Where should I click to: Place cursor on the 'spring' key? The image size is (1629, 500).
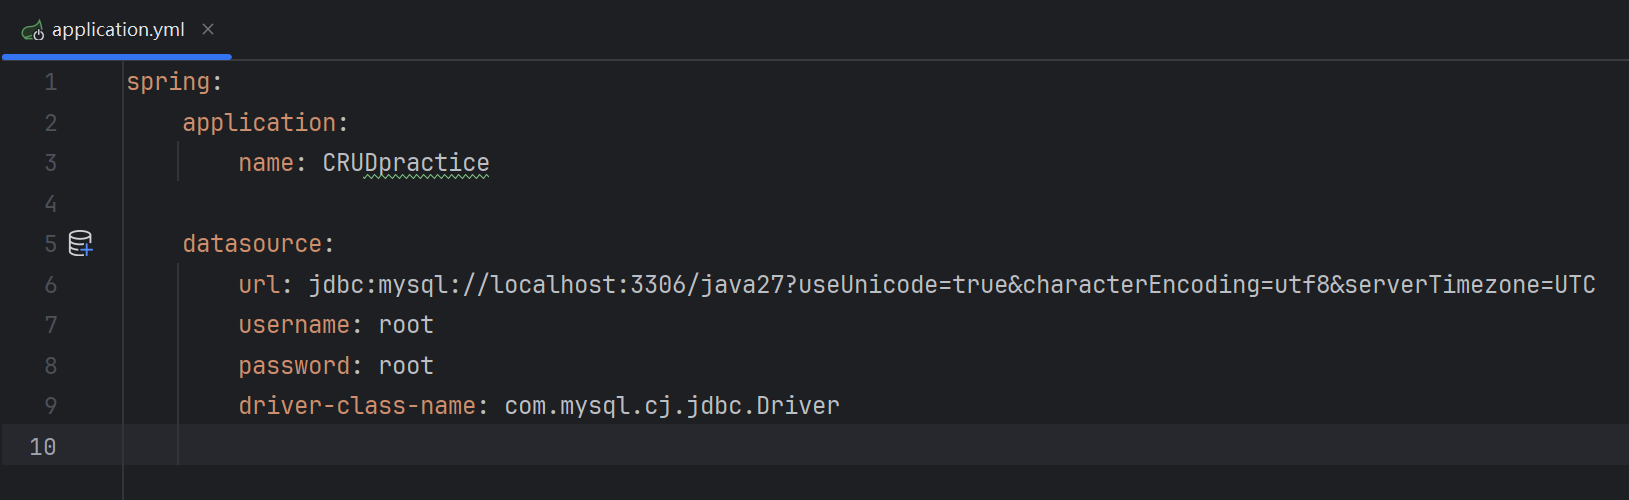[168, 82]
